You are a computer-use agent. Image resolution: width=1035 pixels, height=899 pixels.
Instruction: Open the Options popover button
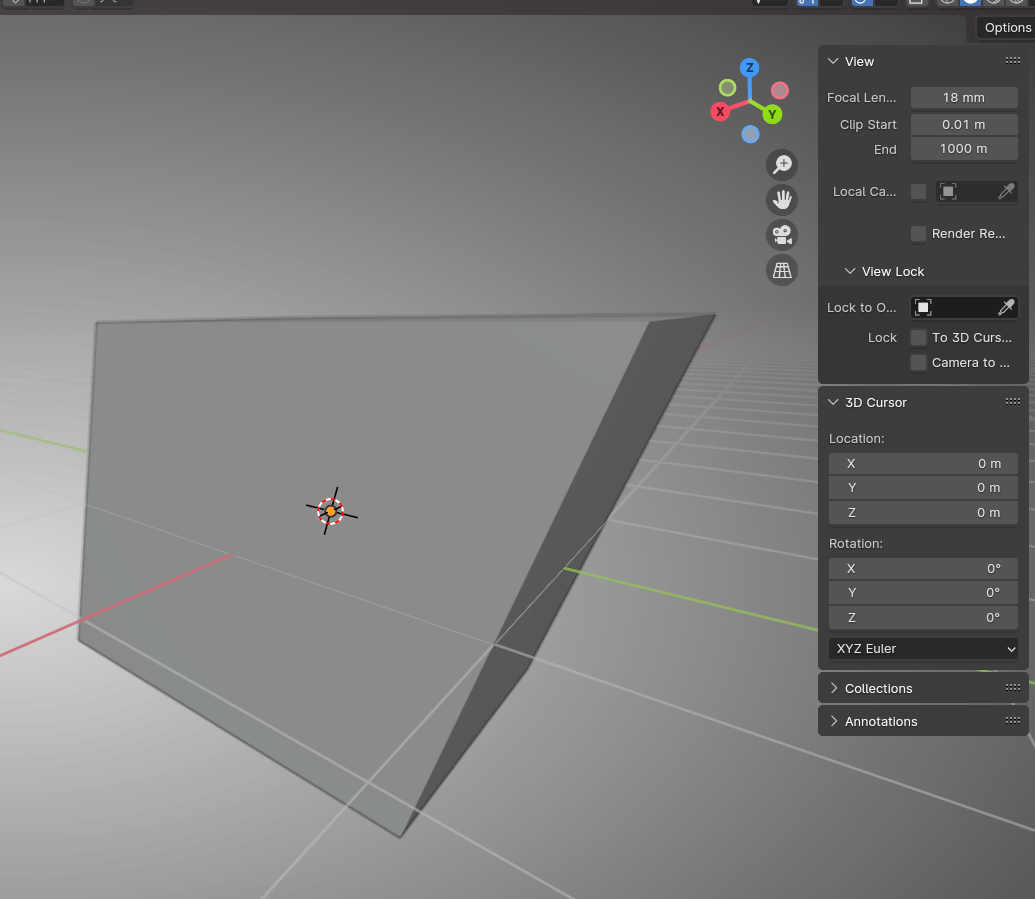(x=1006, y=28)
